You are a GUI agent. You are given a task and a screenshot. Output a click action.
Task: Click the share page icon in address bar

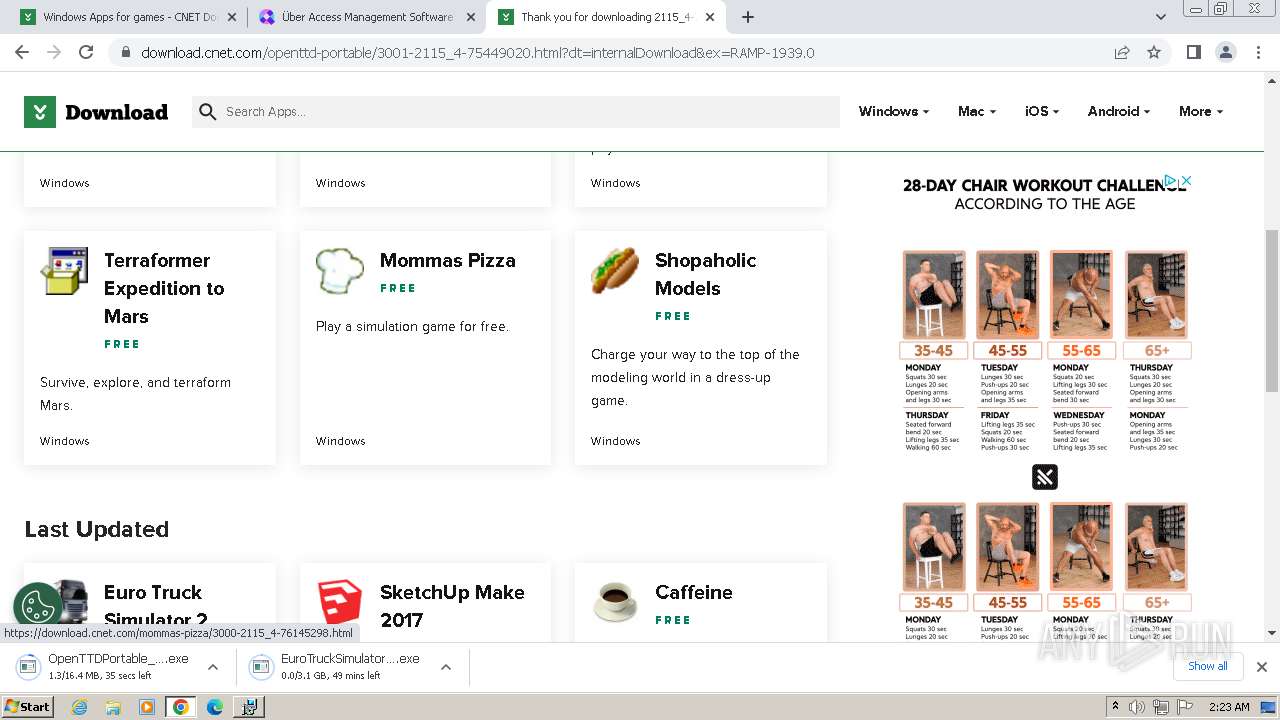click(1122, 52)
